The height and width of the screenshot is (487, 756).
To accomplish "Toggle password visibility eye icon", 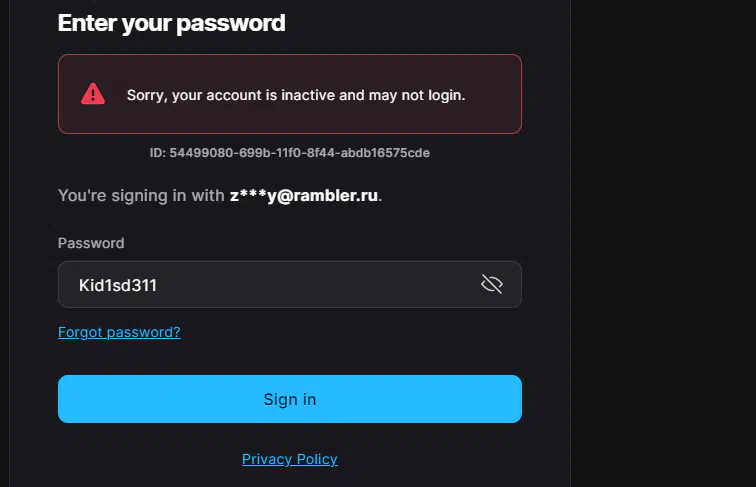I will (x=492, y=284).
